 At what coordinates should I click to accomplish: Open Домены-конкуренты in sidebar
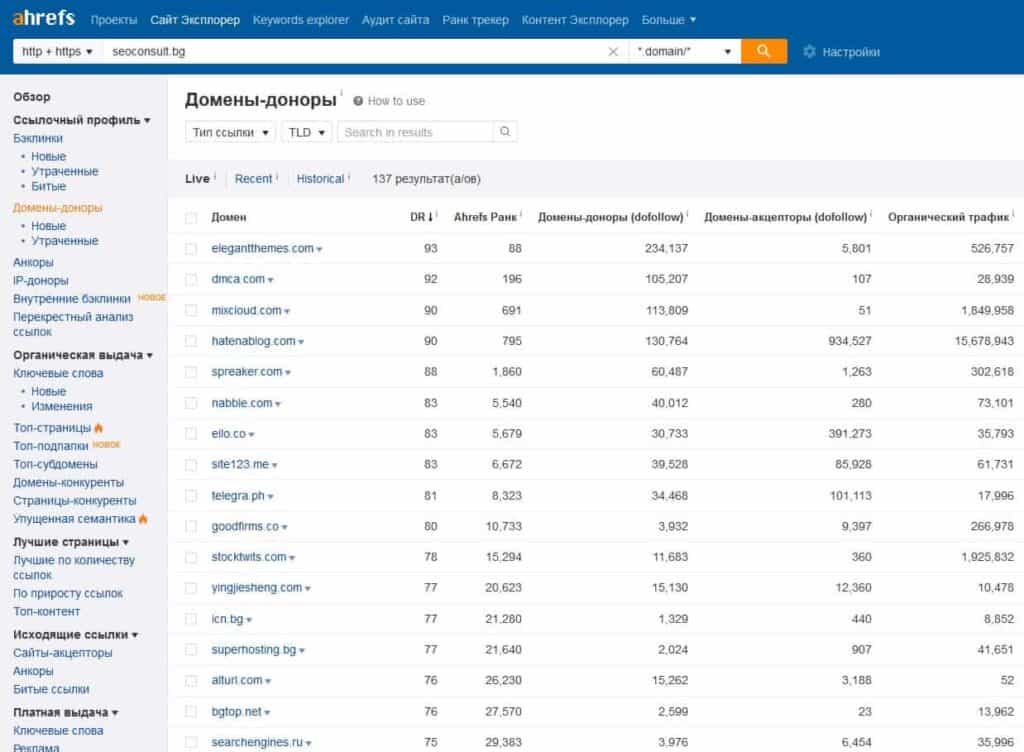69,482
